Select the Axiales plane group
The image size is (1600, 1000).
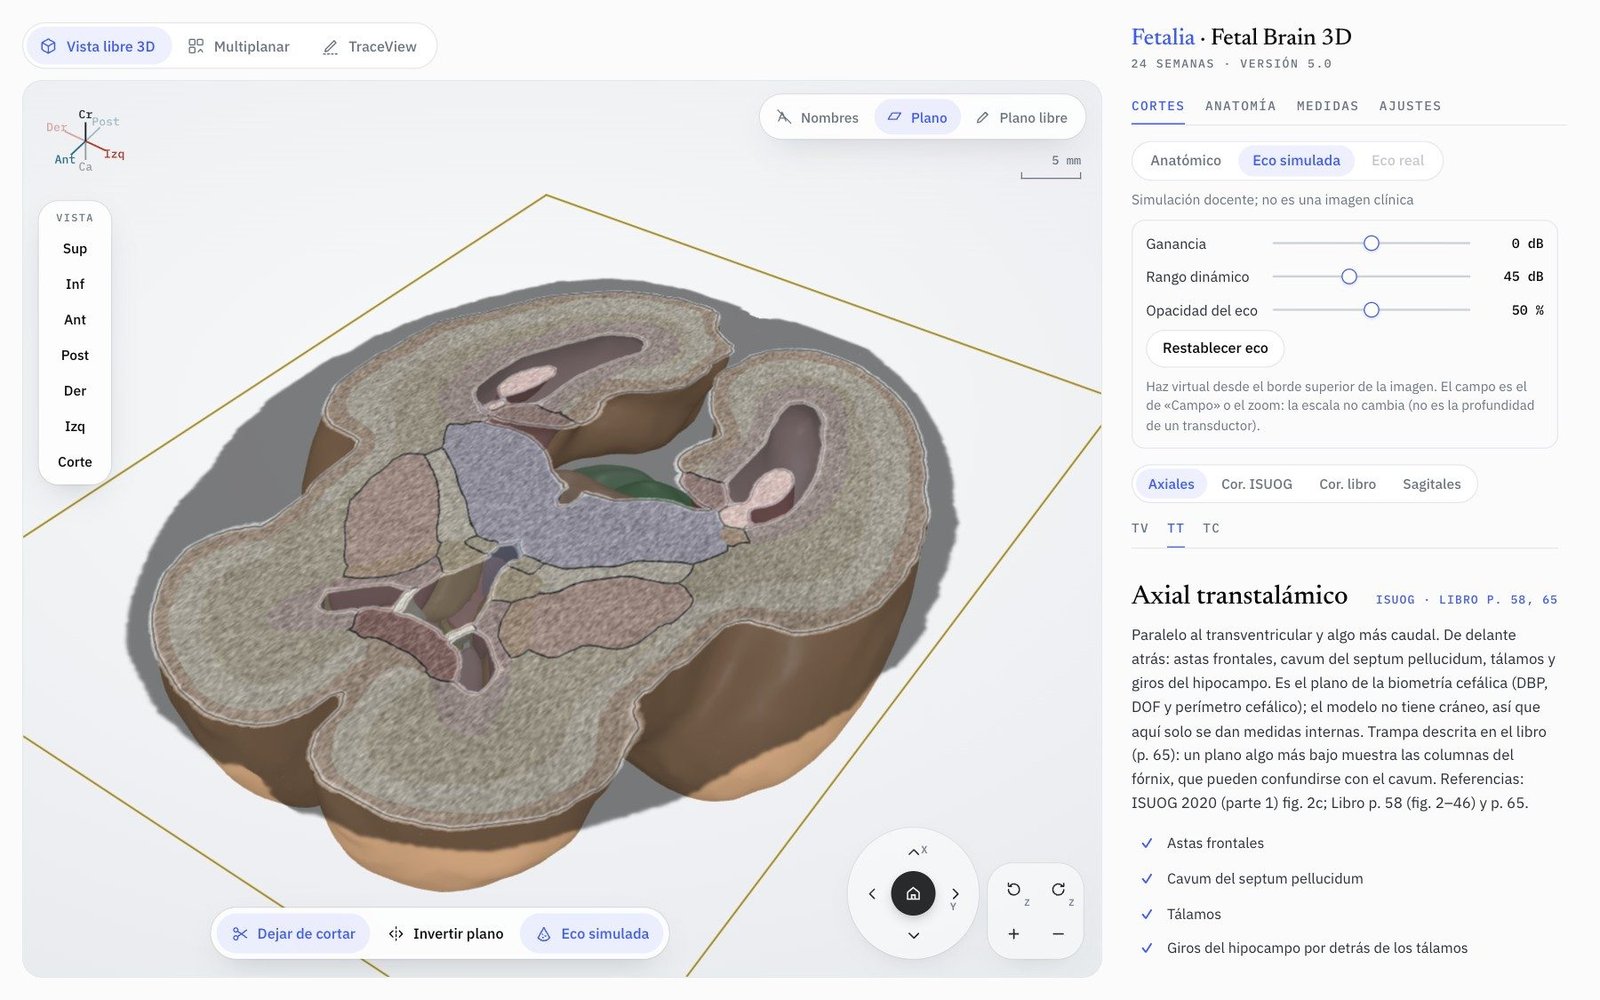1171,484
